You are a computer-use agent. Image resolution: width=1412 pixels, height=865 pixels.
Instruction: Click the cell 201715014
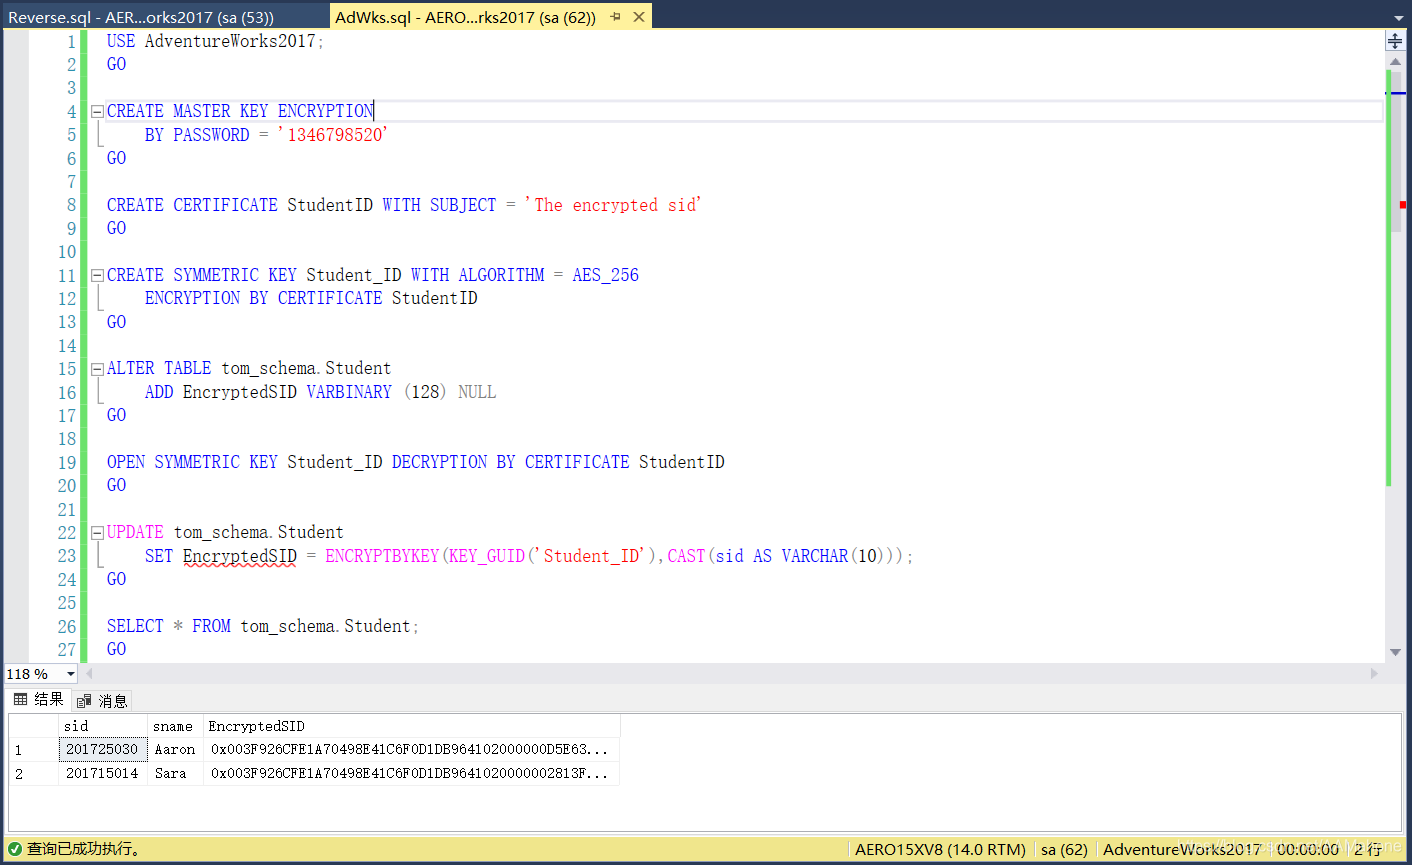pyautogui.click(x=103, y=773)
